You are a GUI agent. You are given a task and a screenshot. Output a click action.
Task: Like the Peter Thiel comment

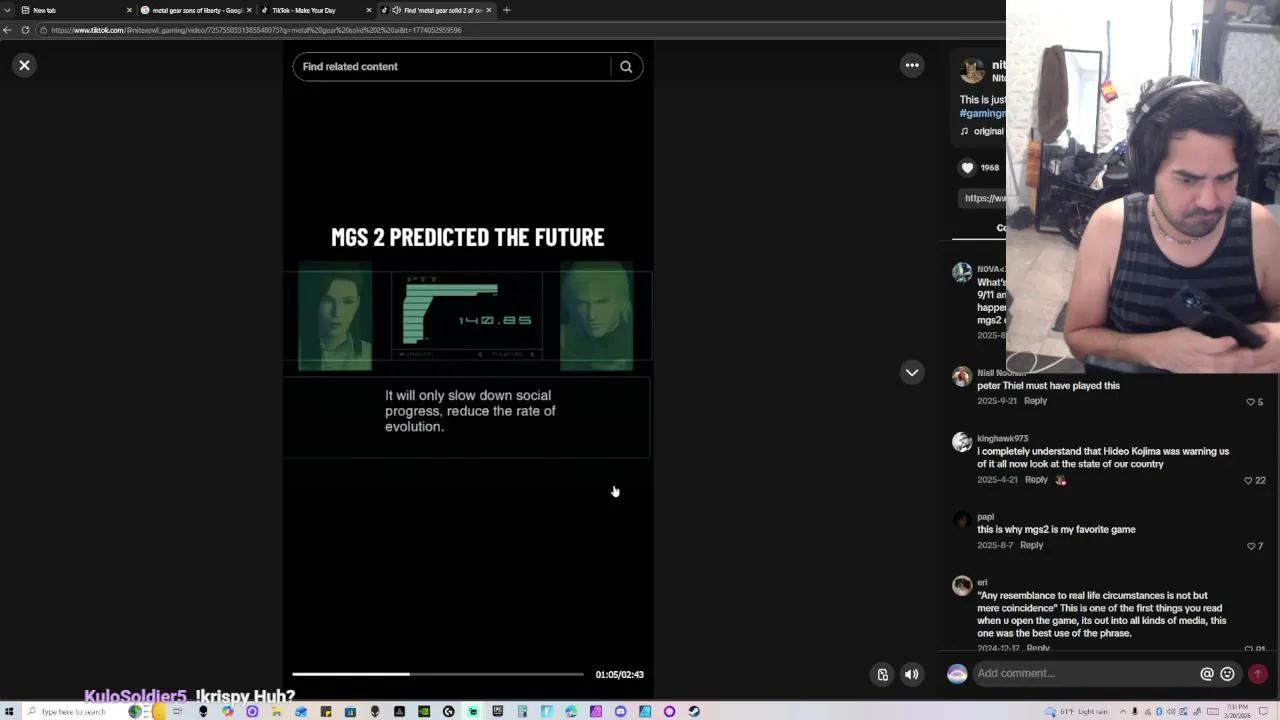(x=1250, y=402)
